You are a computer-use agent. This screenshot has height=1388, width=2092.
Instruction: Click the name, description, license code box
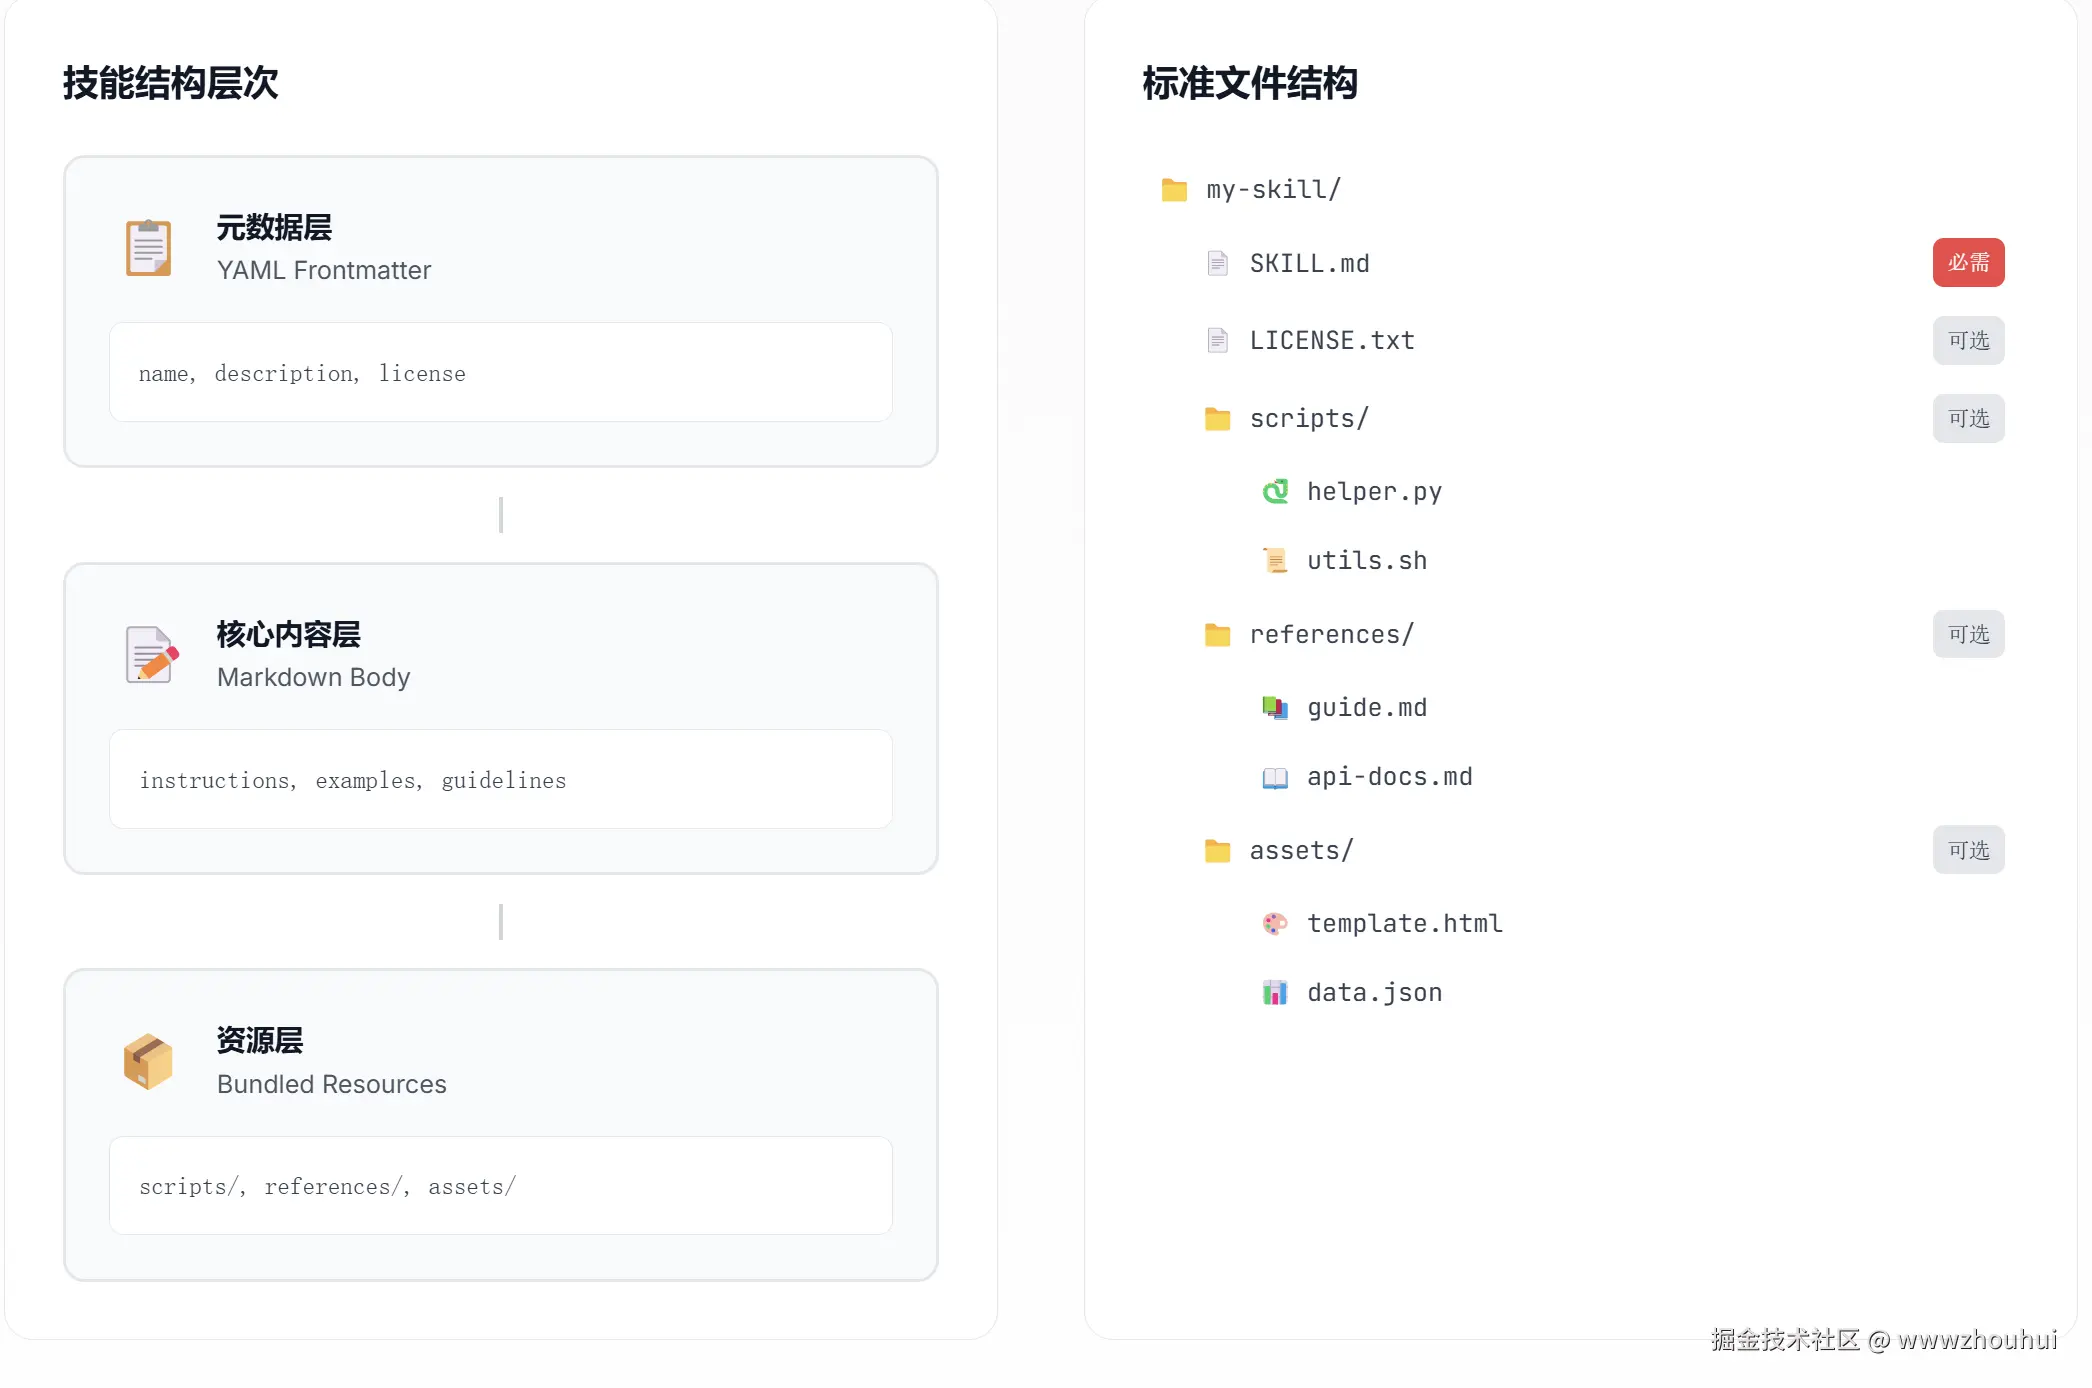[500, 373]
